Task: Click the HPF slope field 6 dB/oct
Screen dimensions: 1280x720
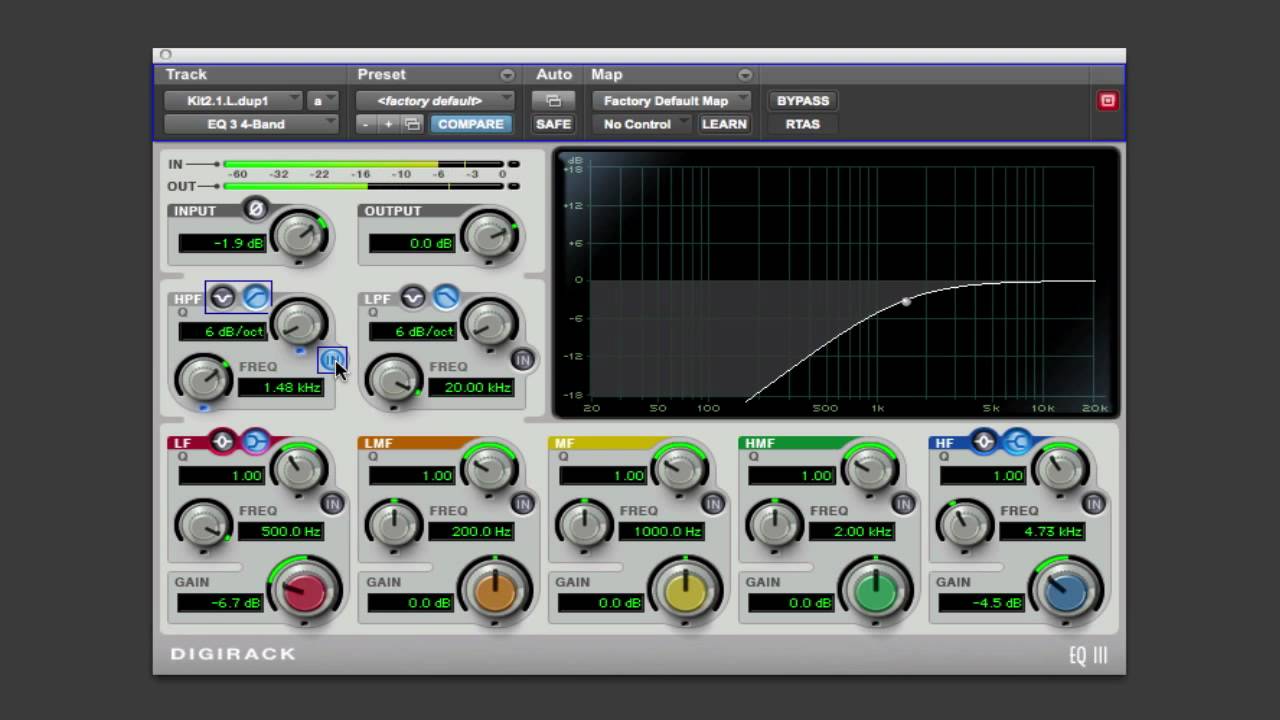Action: 222,331
